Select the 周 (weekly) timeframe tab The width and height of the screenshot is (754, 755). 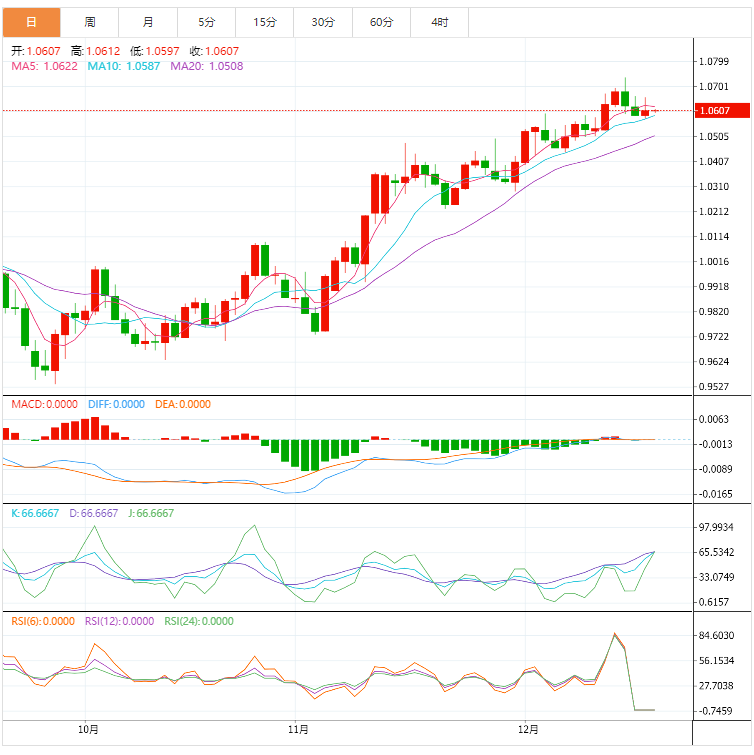click(x=90, y=22)
